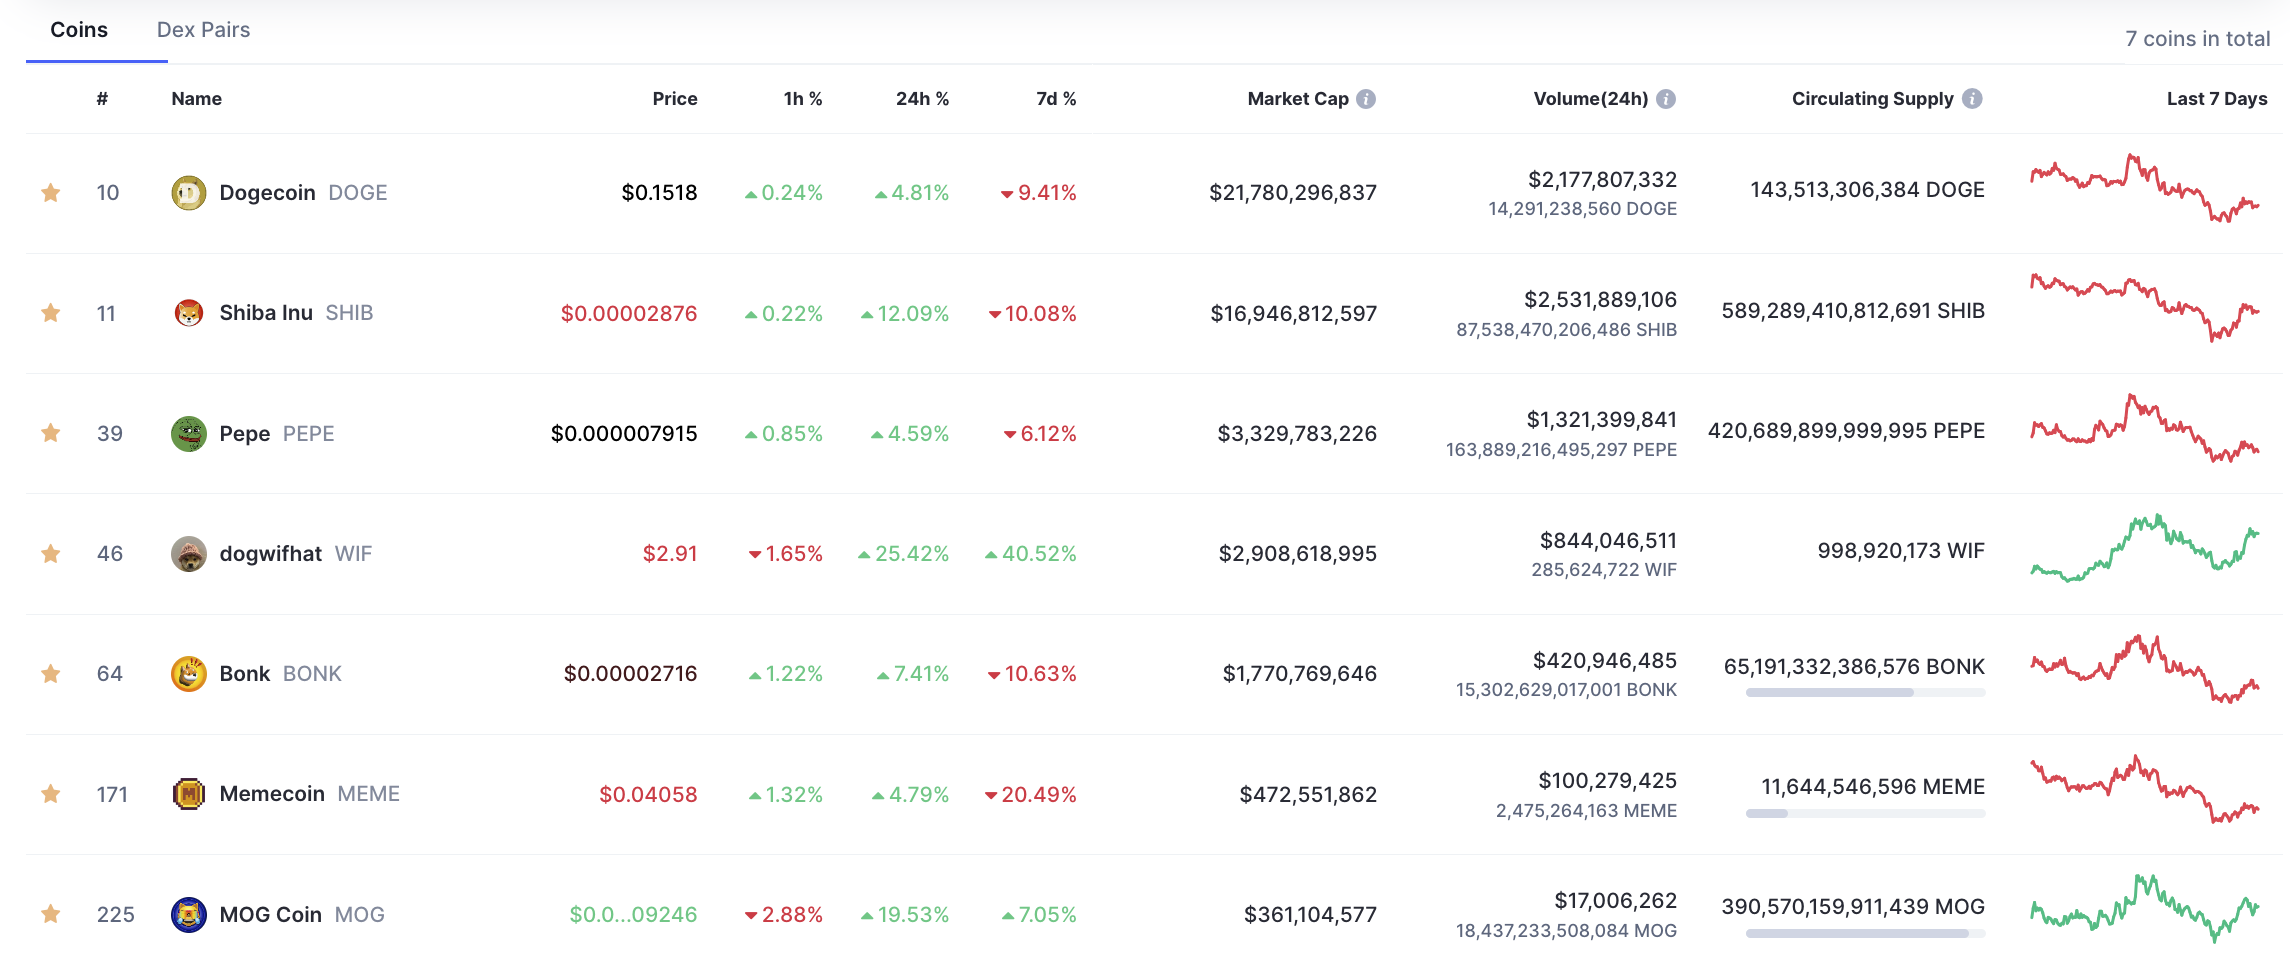Image resolution: width=2290 pixels, height=970 pixels.
Task: Open the Shiba Inu coin page link
Action: point(296,313)
